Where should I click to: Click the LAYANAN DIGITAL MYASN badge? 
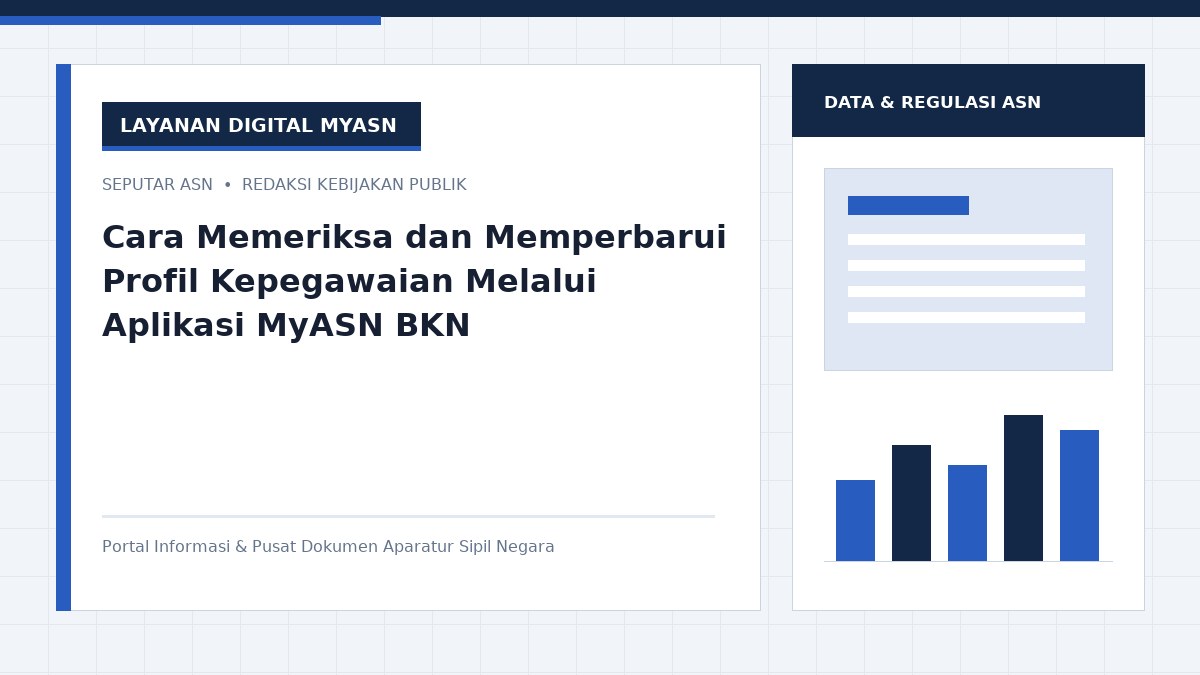[x=261, y=126]
